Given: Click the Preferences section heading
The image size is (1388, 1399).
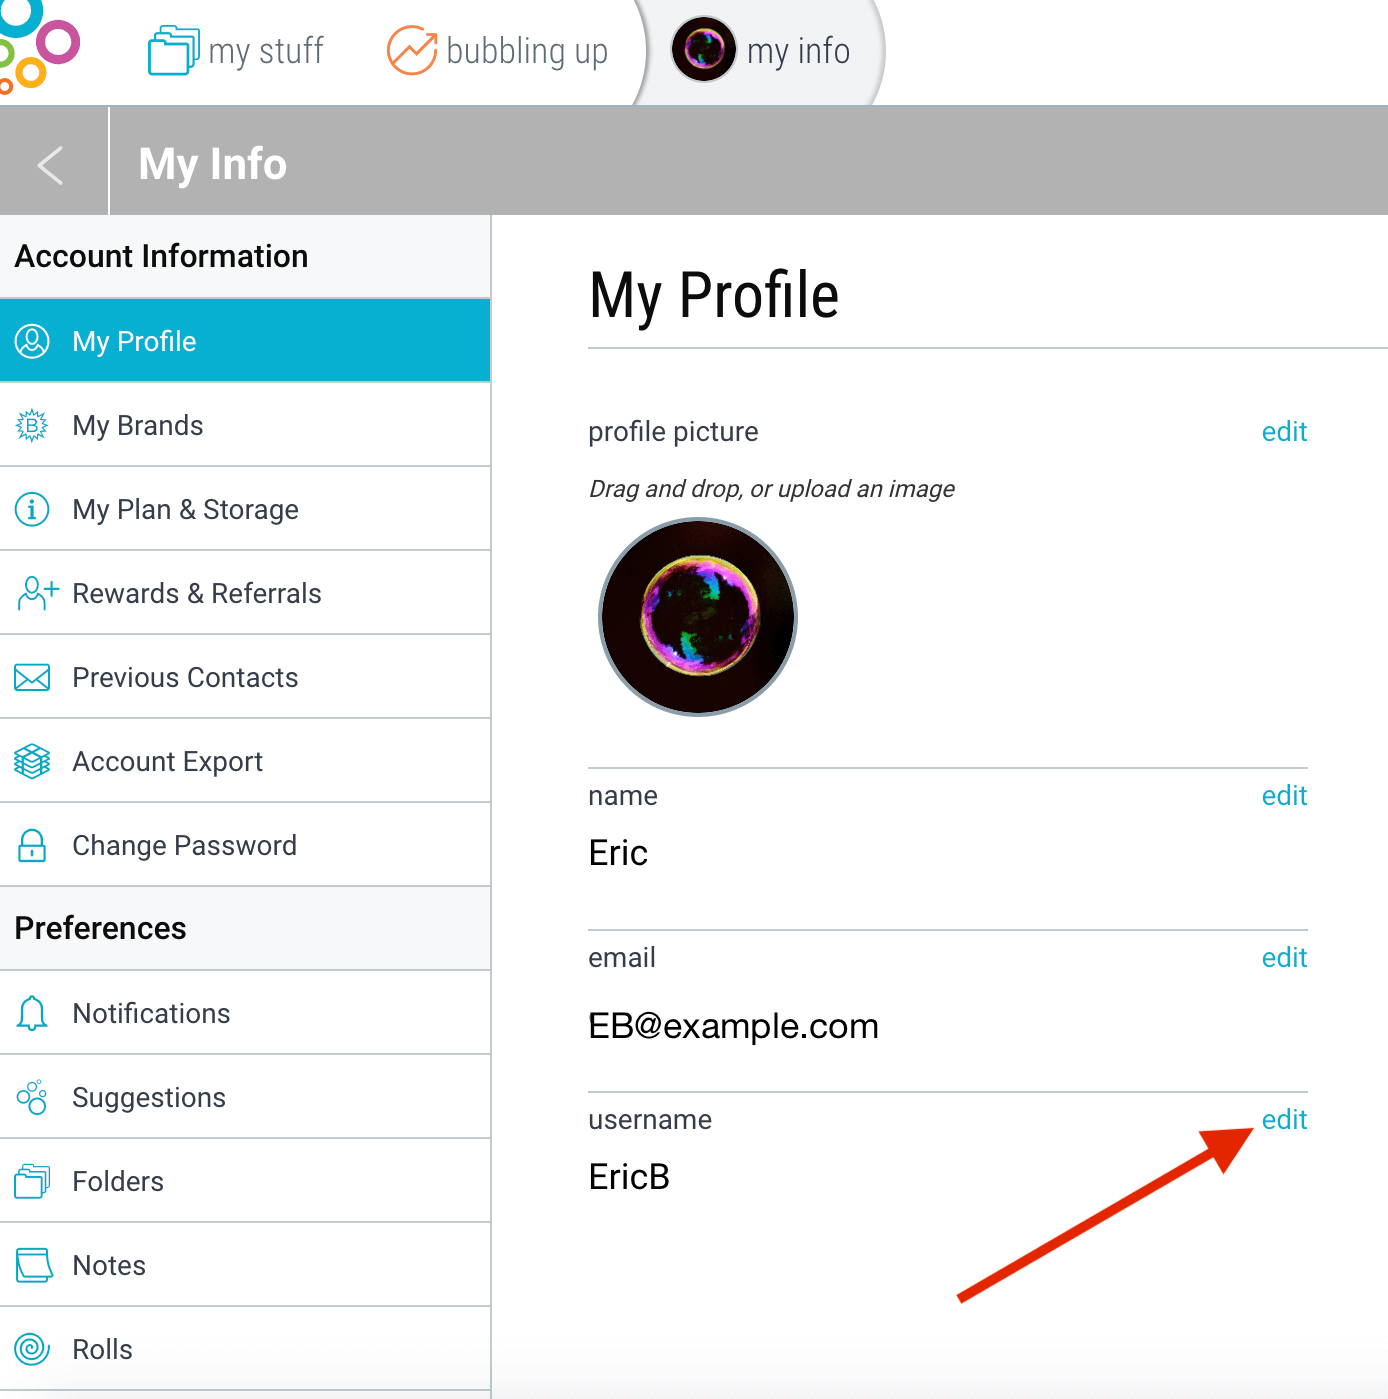Looking at the screenshot, I should (x=100, y=928).
